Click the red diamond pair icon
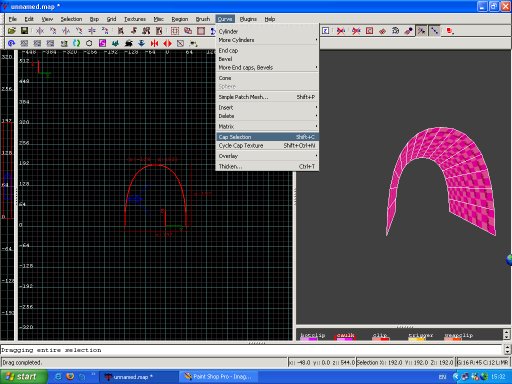This screenshot has height=384, width=512. coord(382,31)
